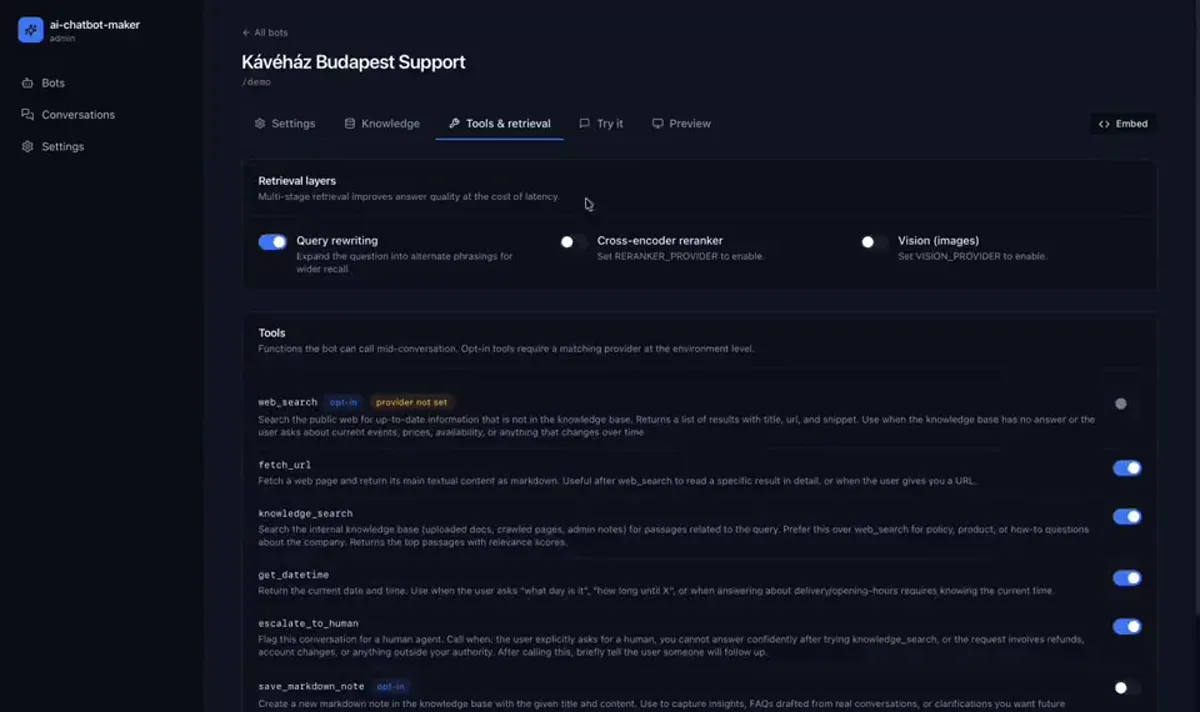
Task: Click the chat bubble icon on Try it tab
Action: 585,124
